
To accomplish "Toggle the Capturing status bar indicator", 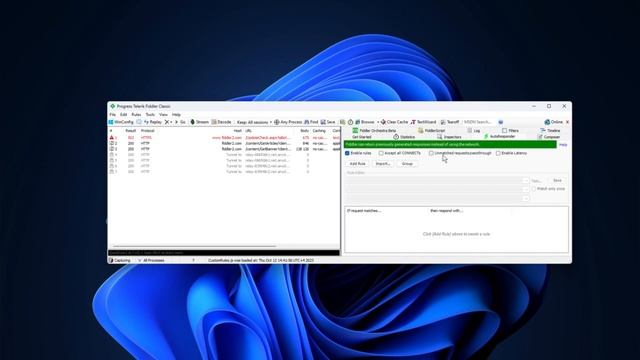I will (120, 260).
